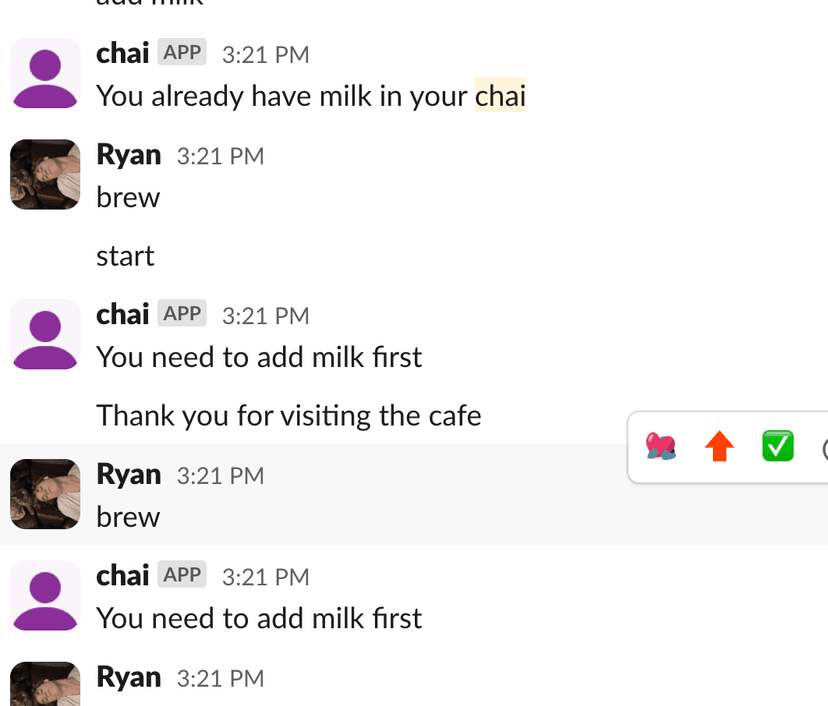Image resolution: width=828 pixels, height=706 pixels.
Task: Open the 3:21 PM timestamp on topmost chai message
Action: point(265,54)
